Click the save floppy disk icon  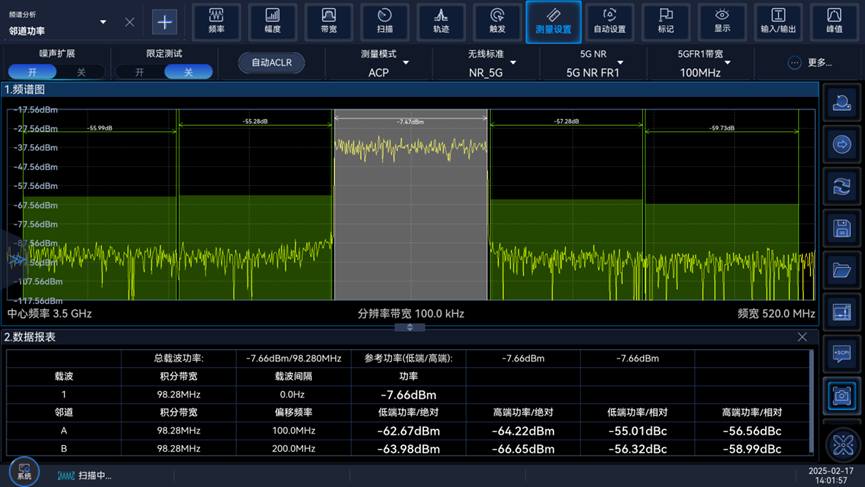[842, 229]
